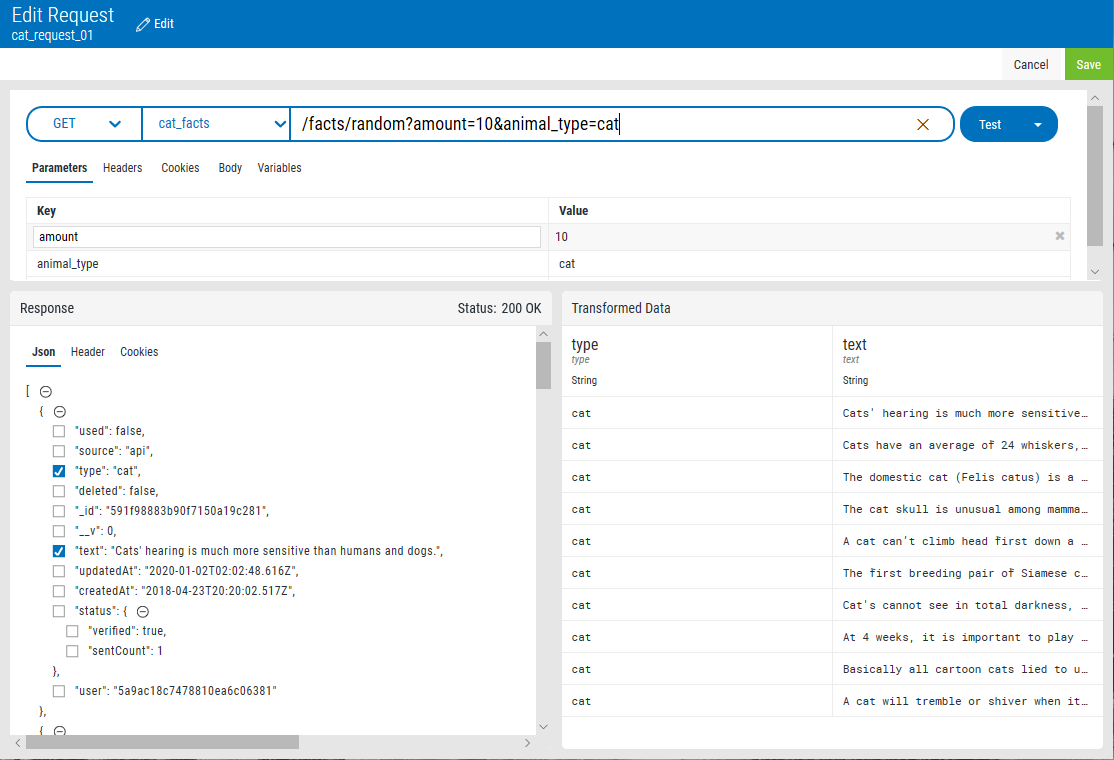The image size is (1114, 760).
Task: Open the response Cookies tab
Action: tap(139, 352)
